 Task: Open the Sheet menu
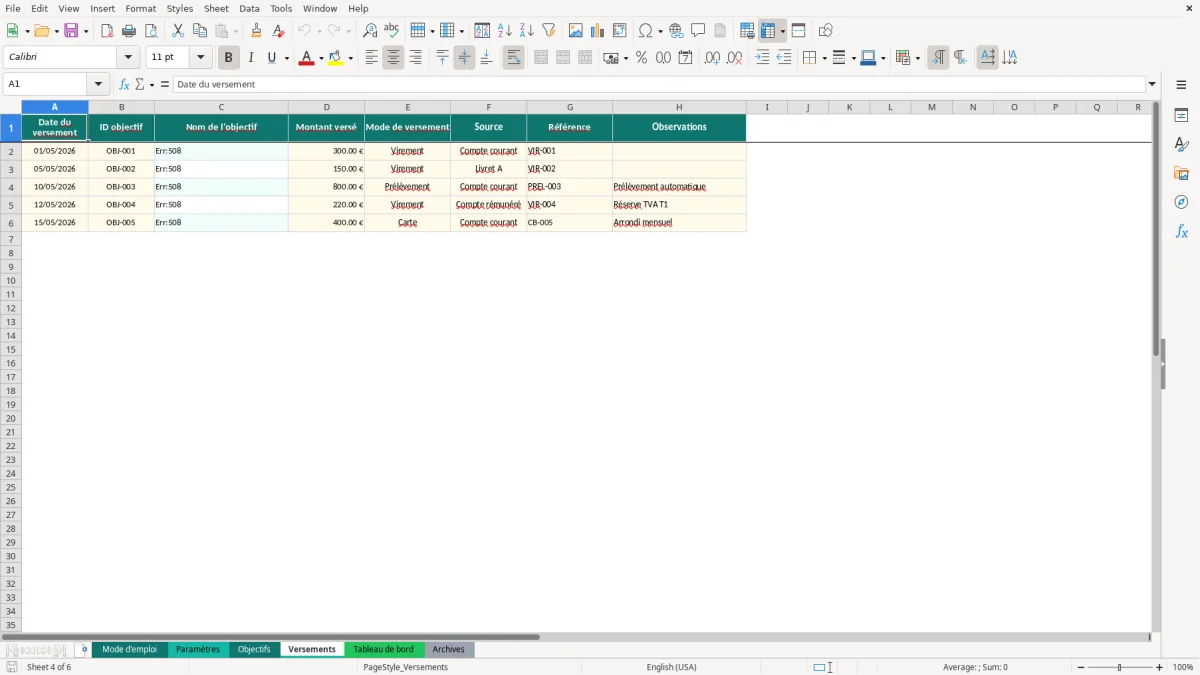217,8
